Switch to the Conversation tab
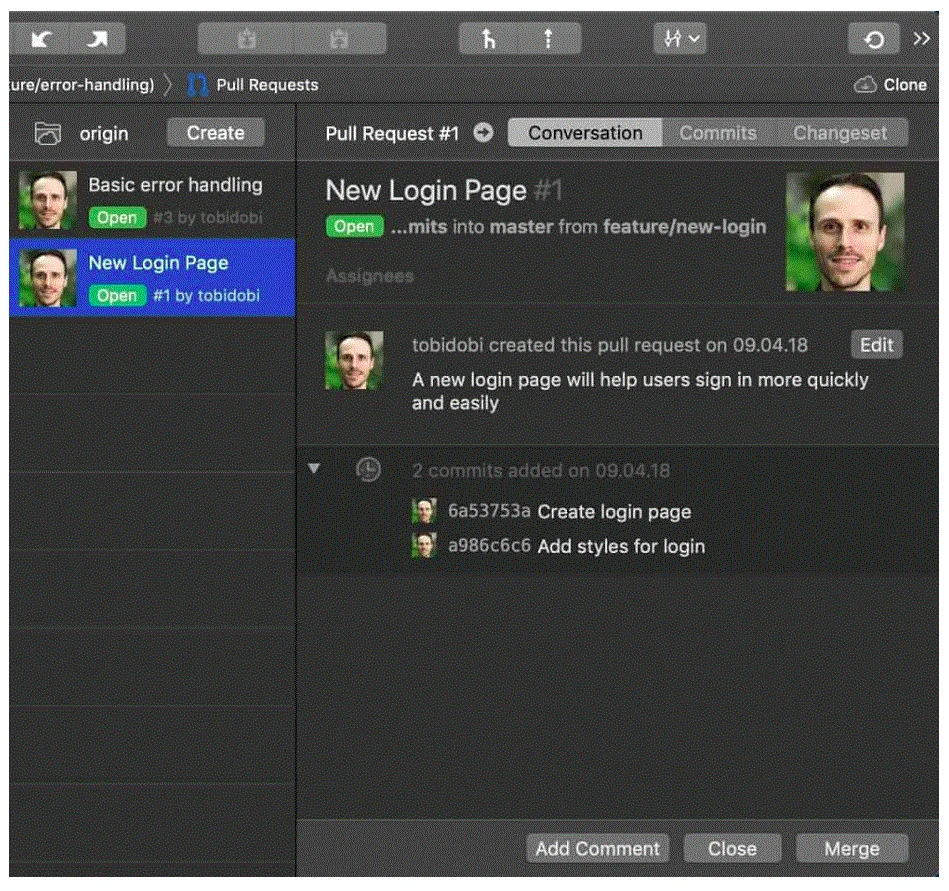949x891 pixels. [585, 133]
